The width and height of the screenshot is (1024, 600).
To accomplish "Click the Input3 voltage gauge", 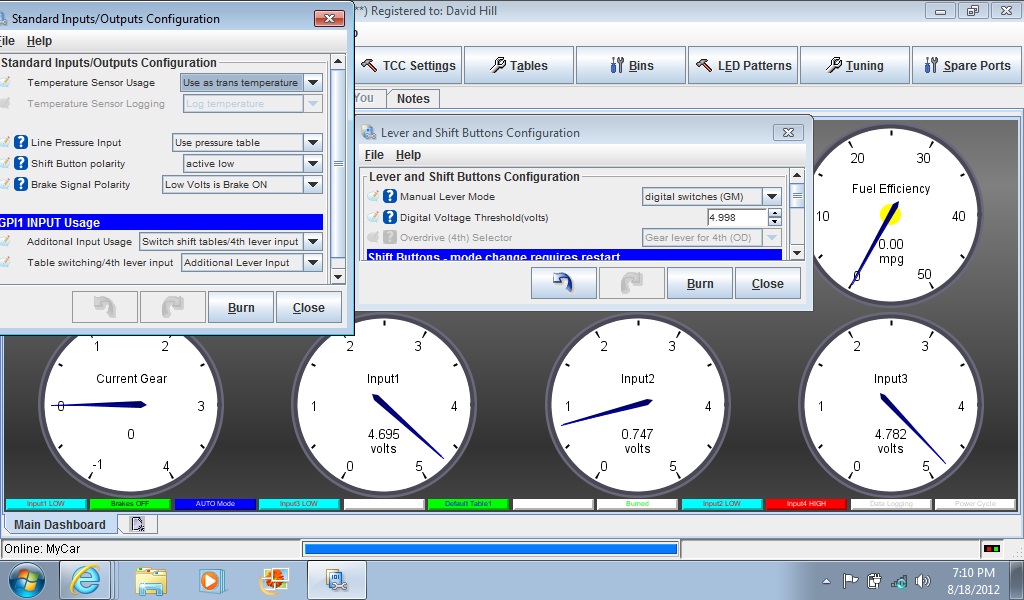I will (891, 405).
